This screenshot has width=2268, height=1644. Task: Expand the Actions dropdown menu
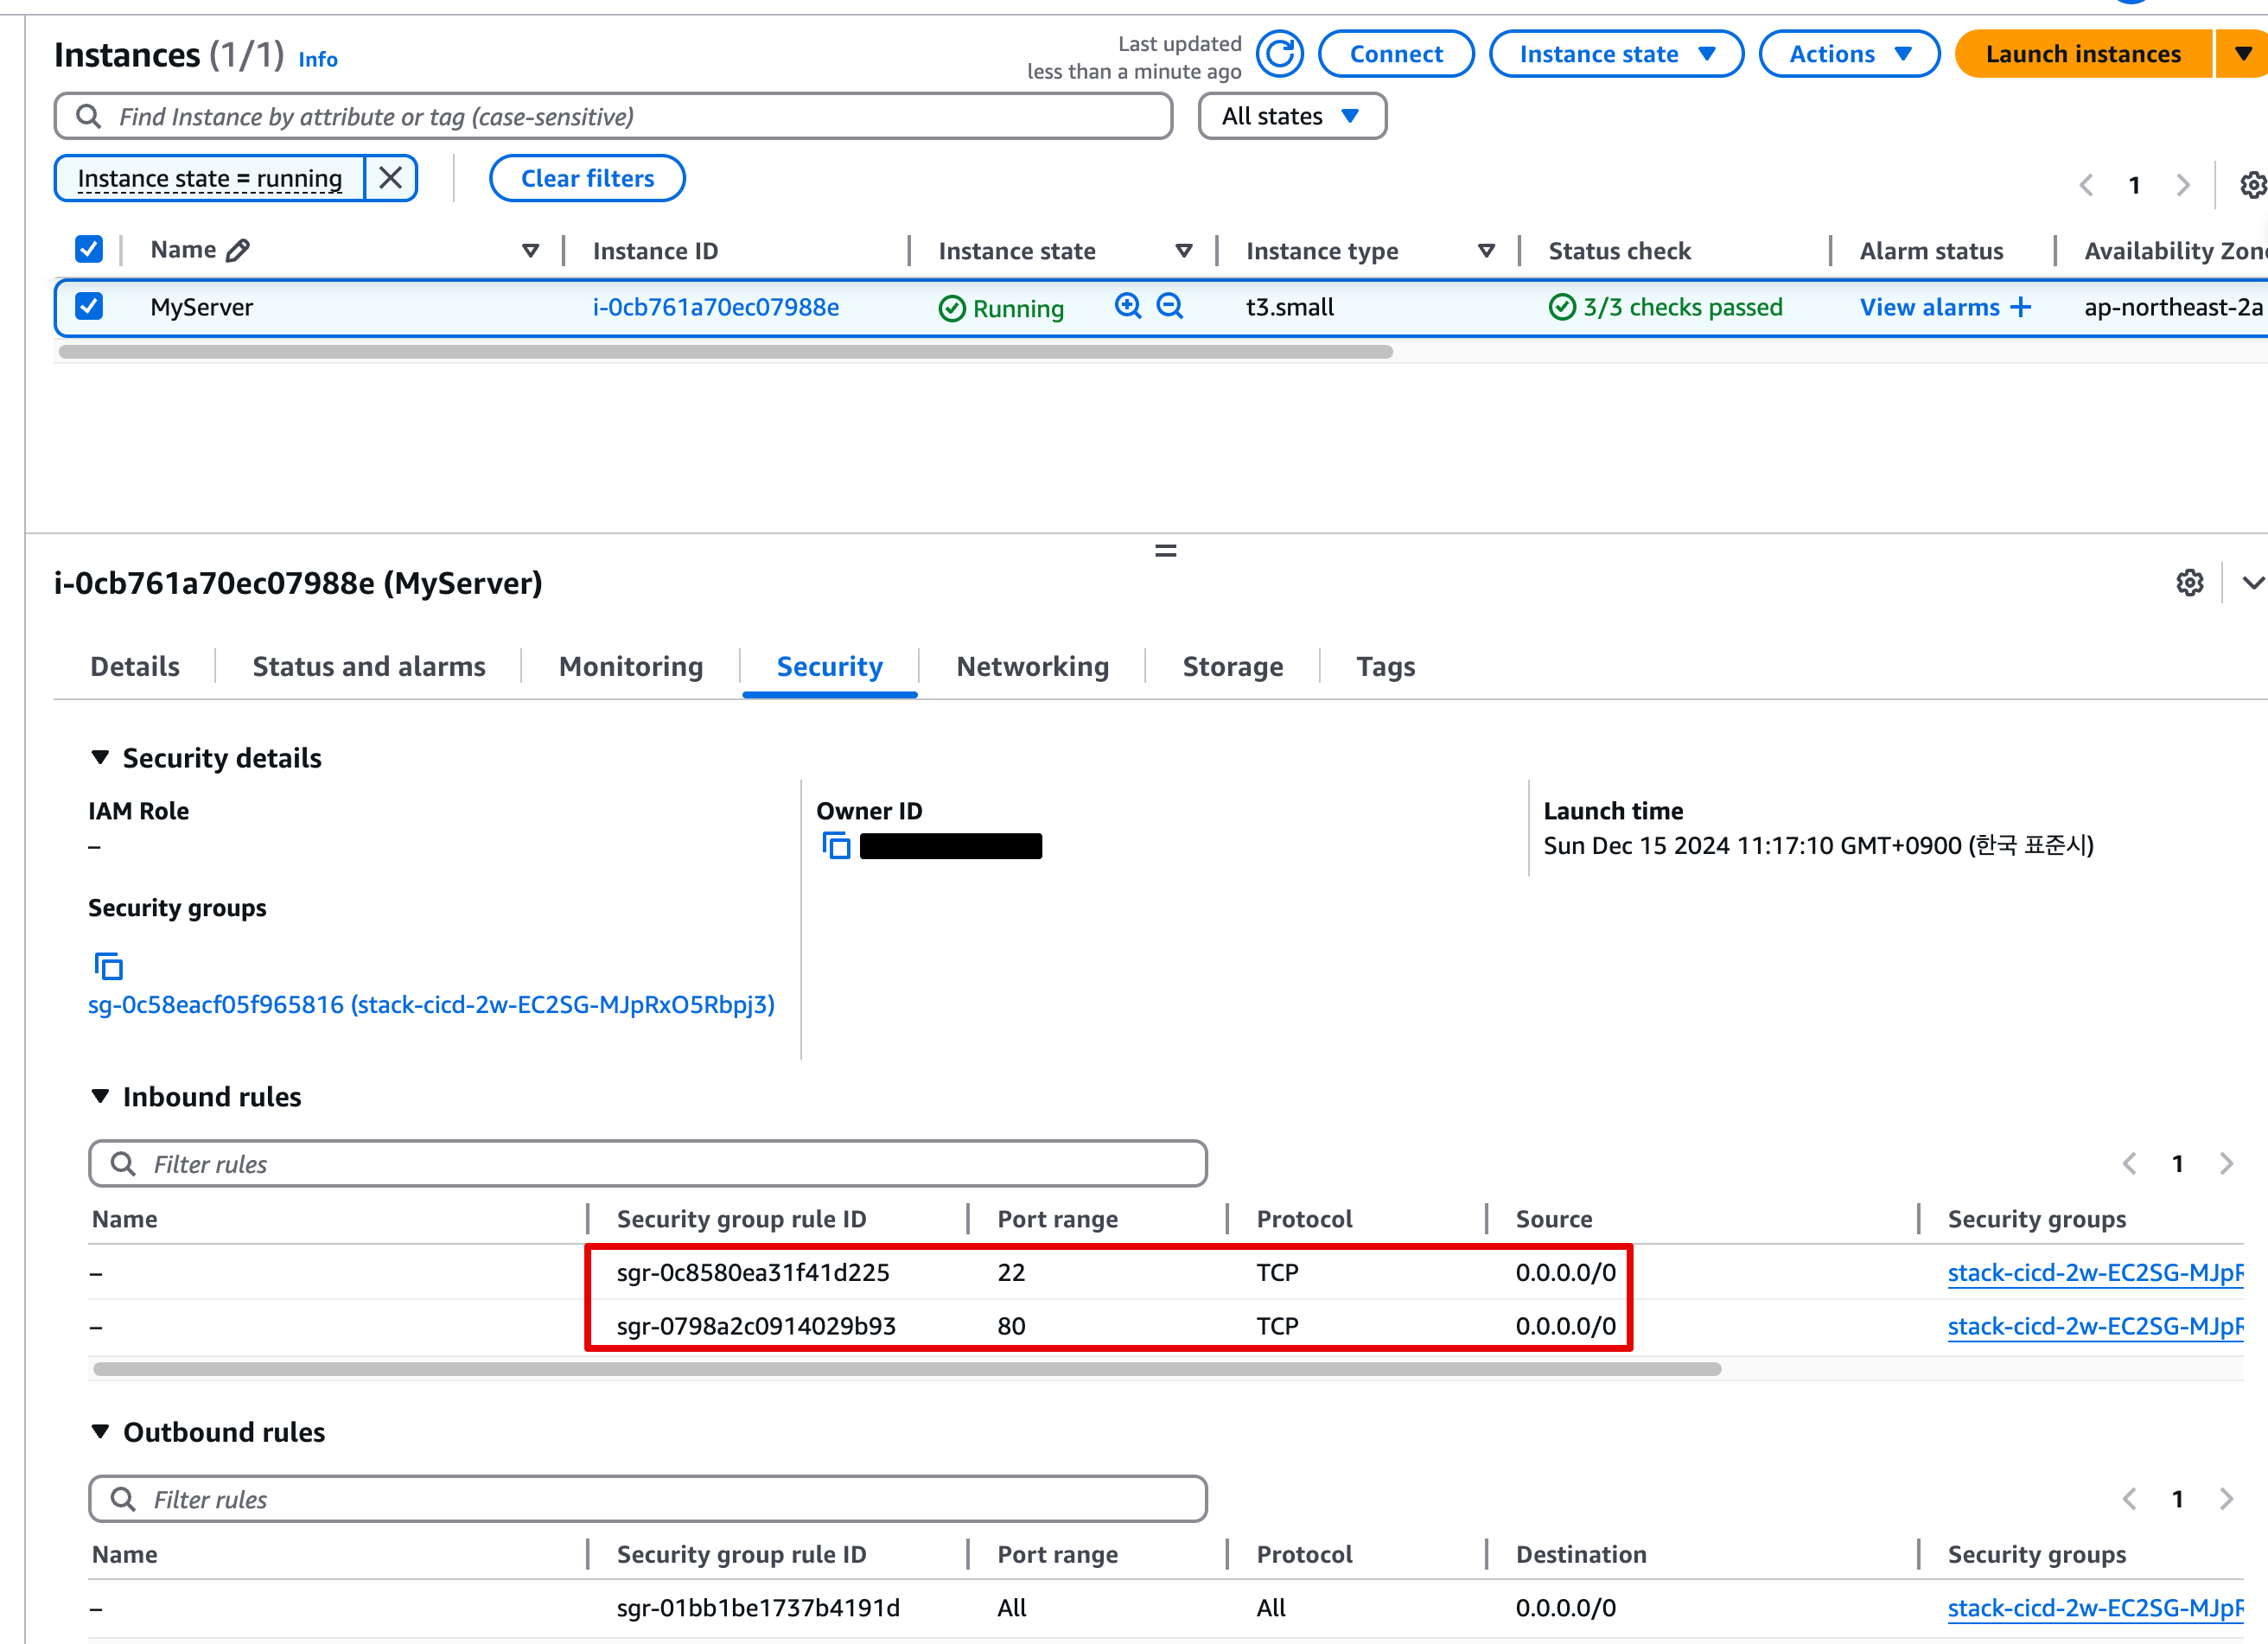(1848, 54)
